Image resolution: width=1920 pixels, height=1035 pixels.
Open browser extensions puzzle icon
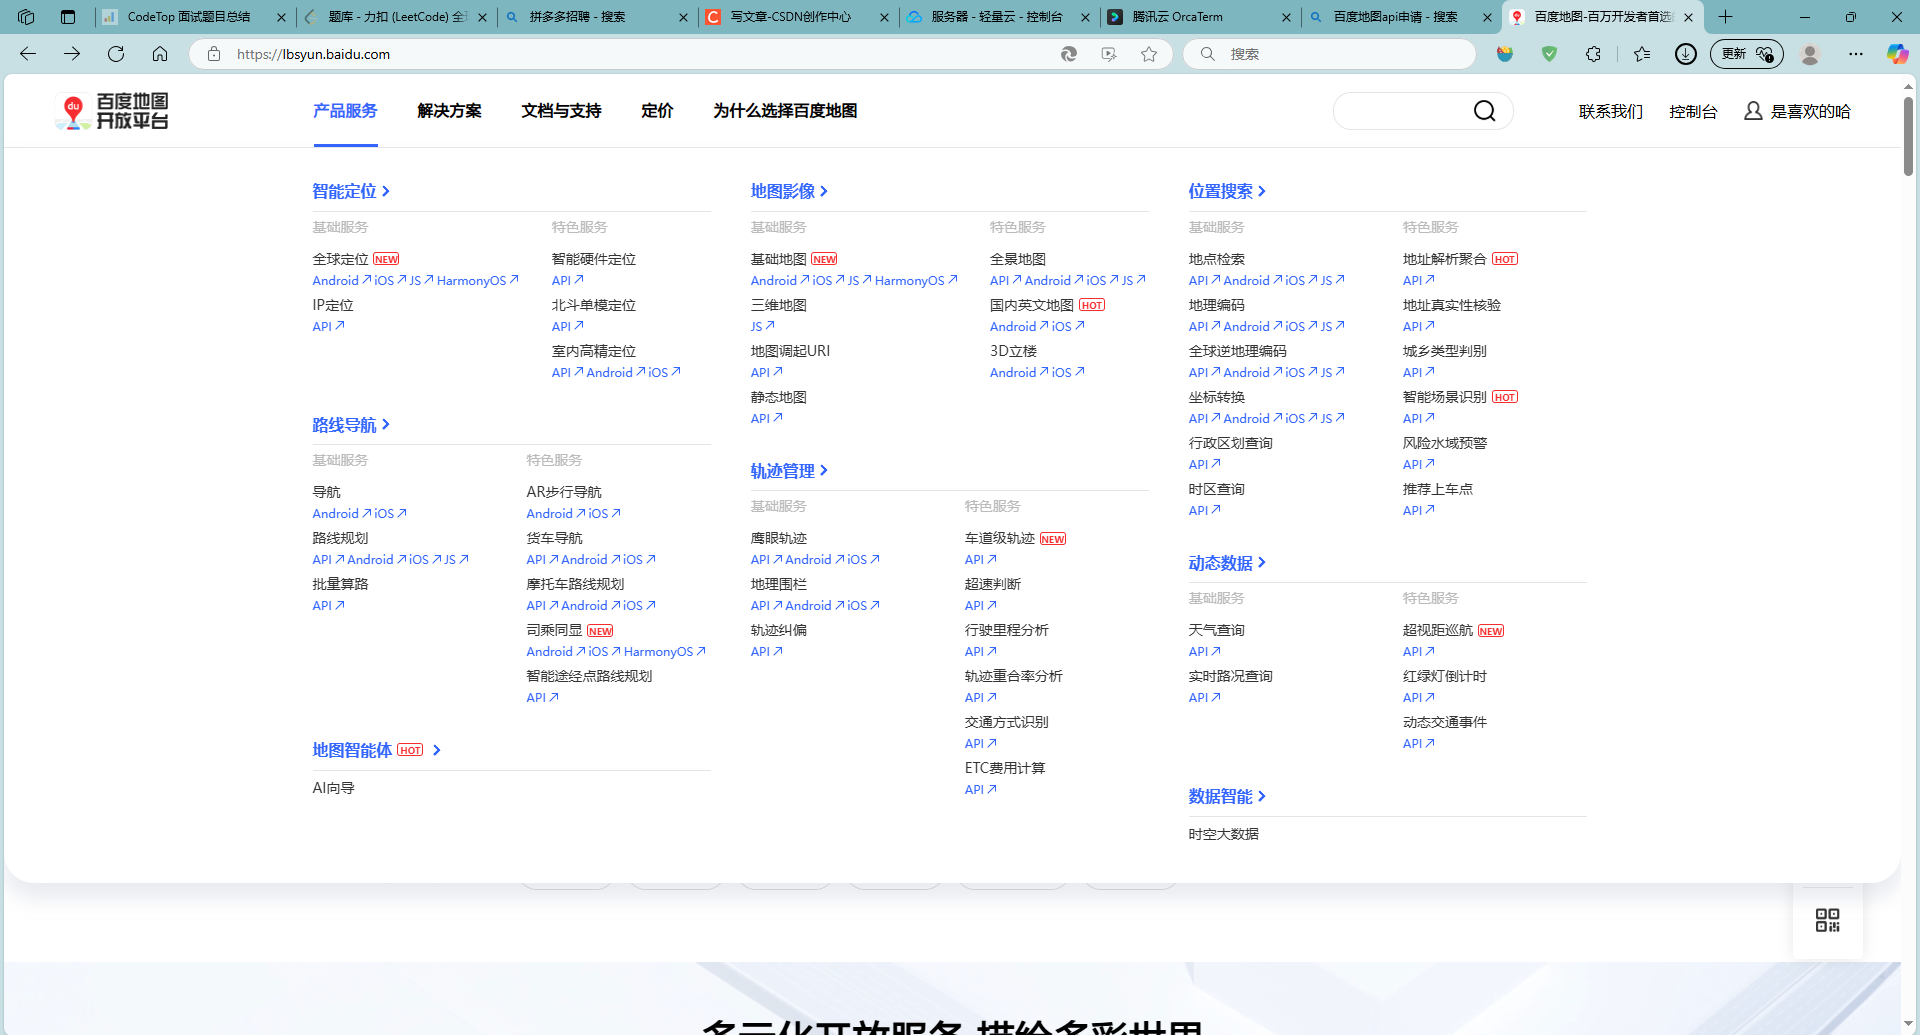coord(1593,54)
